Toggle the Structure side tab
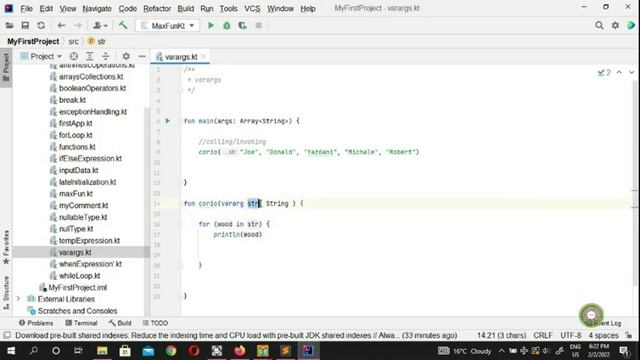 pyautogui.click(x=6, y=293)
